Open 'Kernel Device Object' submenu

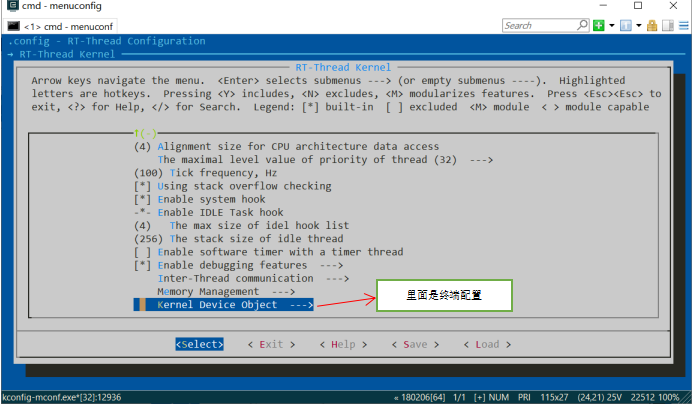pos(224,305)
